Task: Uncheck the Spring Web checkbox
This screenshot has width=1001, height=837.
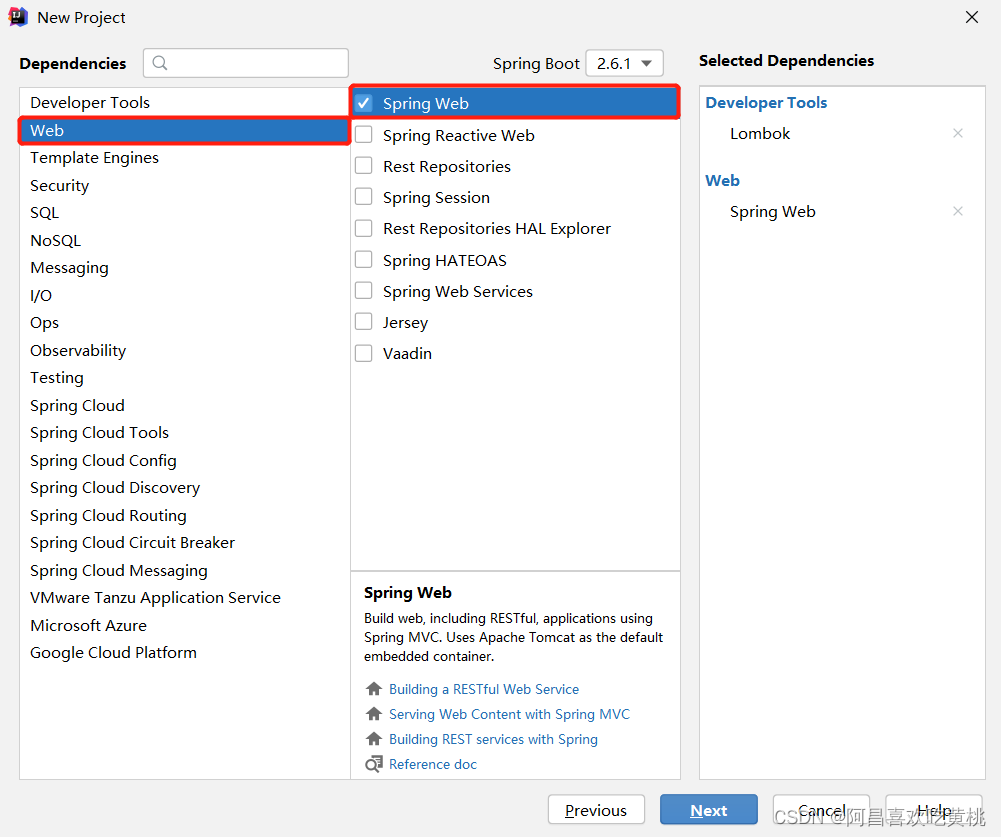Action: coord(364,103)
